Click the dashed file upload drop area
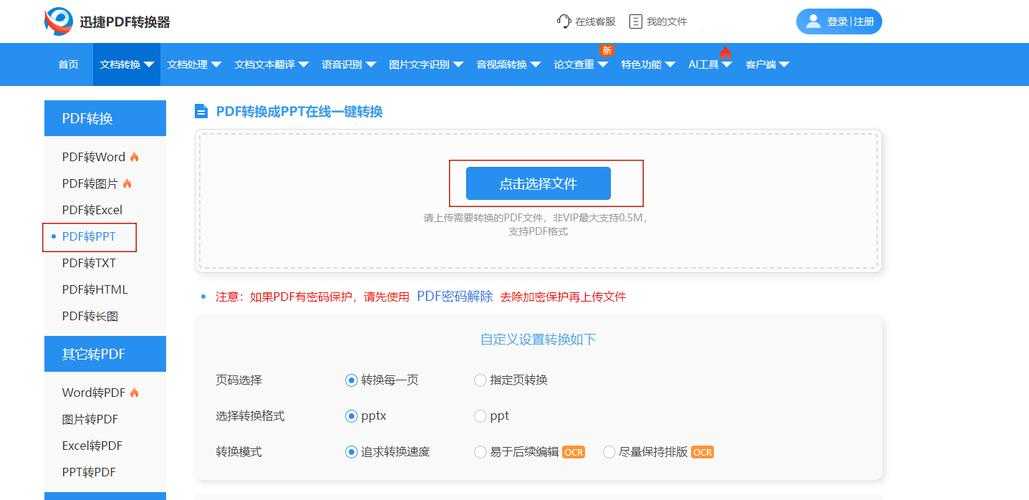Image resolution: width=1029 pixels, height=500 pixels. click(x=538, y=201)
